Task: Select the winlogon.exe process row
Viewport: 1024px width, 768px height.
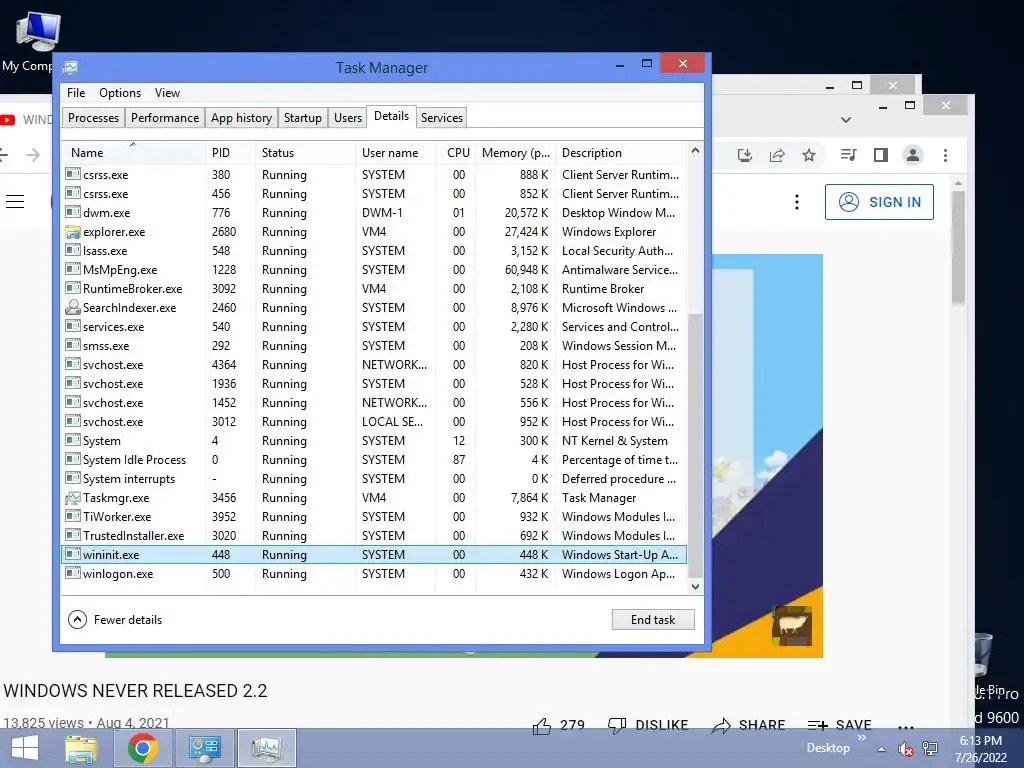Action: [x=374, y=573]
